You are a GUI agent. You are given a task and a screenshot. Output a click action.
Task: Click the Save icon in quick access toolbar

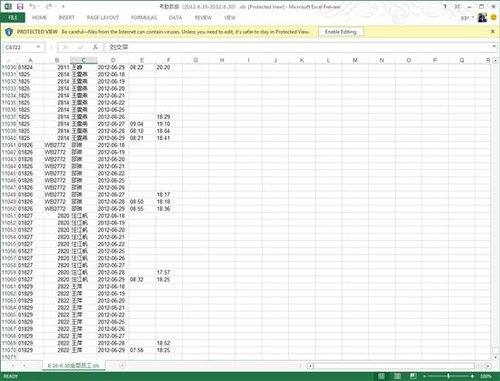[20, 6]
